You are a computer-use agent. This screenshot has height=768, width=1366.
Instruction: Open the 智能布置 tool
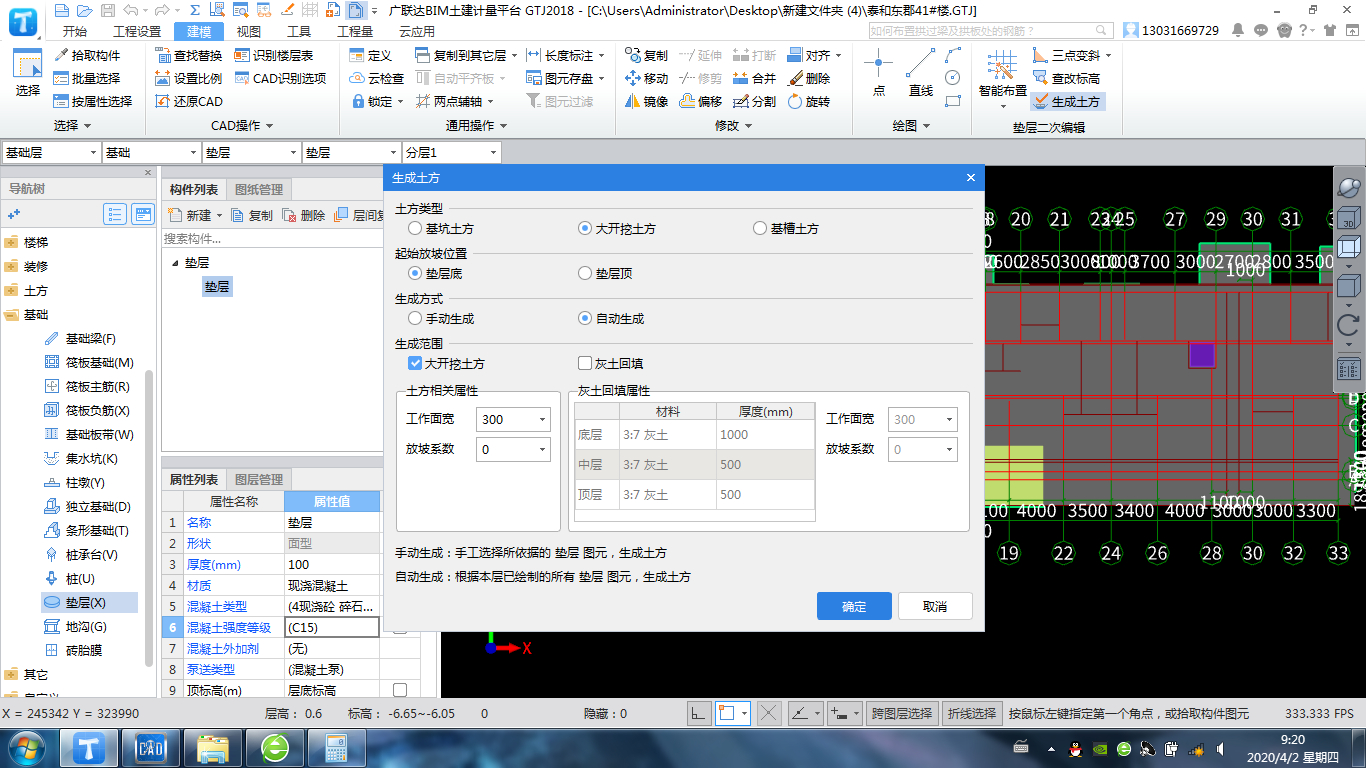(1002, 76)
